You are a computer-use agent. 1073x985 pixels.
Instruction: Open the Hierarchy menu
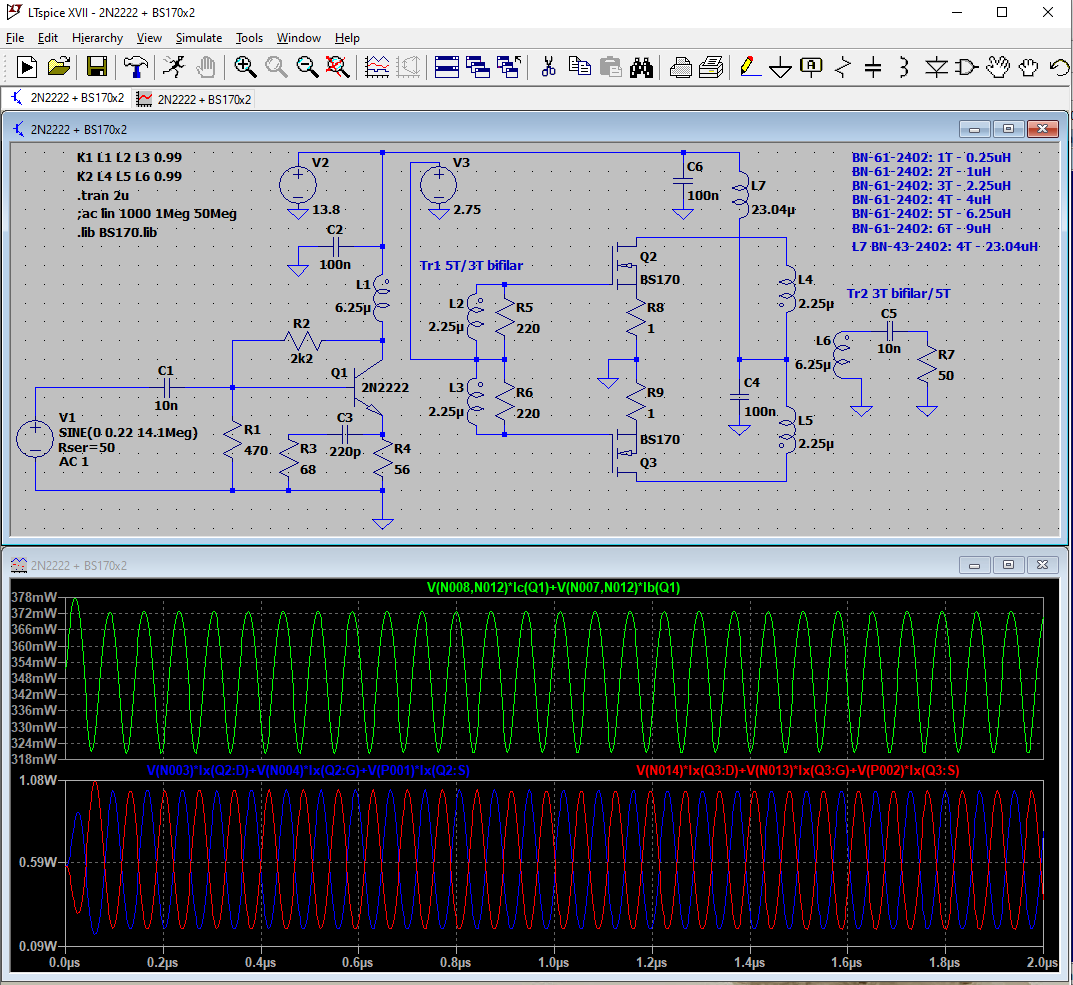(97, 38)
